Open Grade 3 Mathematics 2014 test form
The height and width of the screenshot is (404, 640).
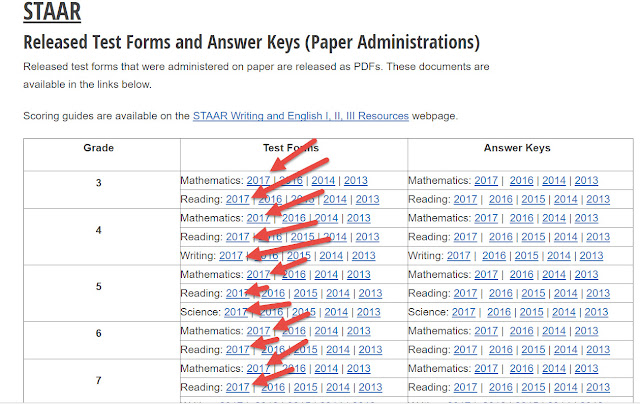[323, 180]
